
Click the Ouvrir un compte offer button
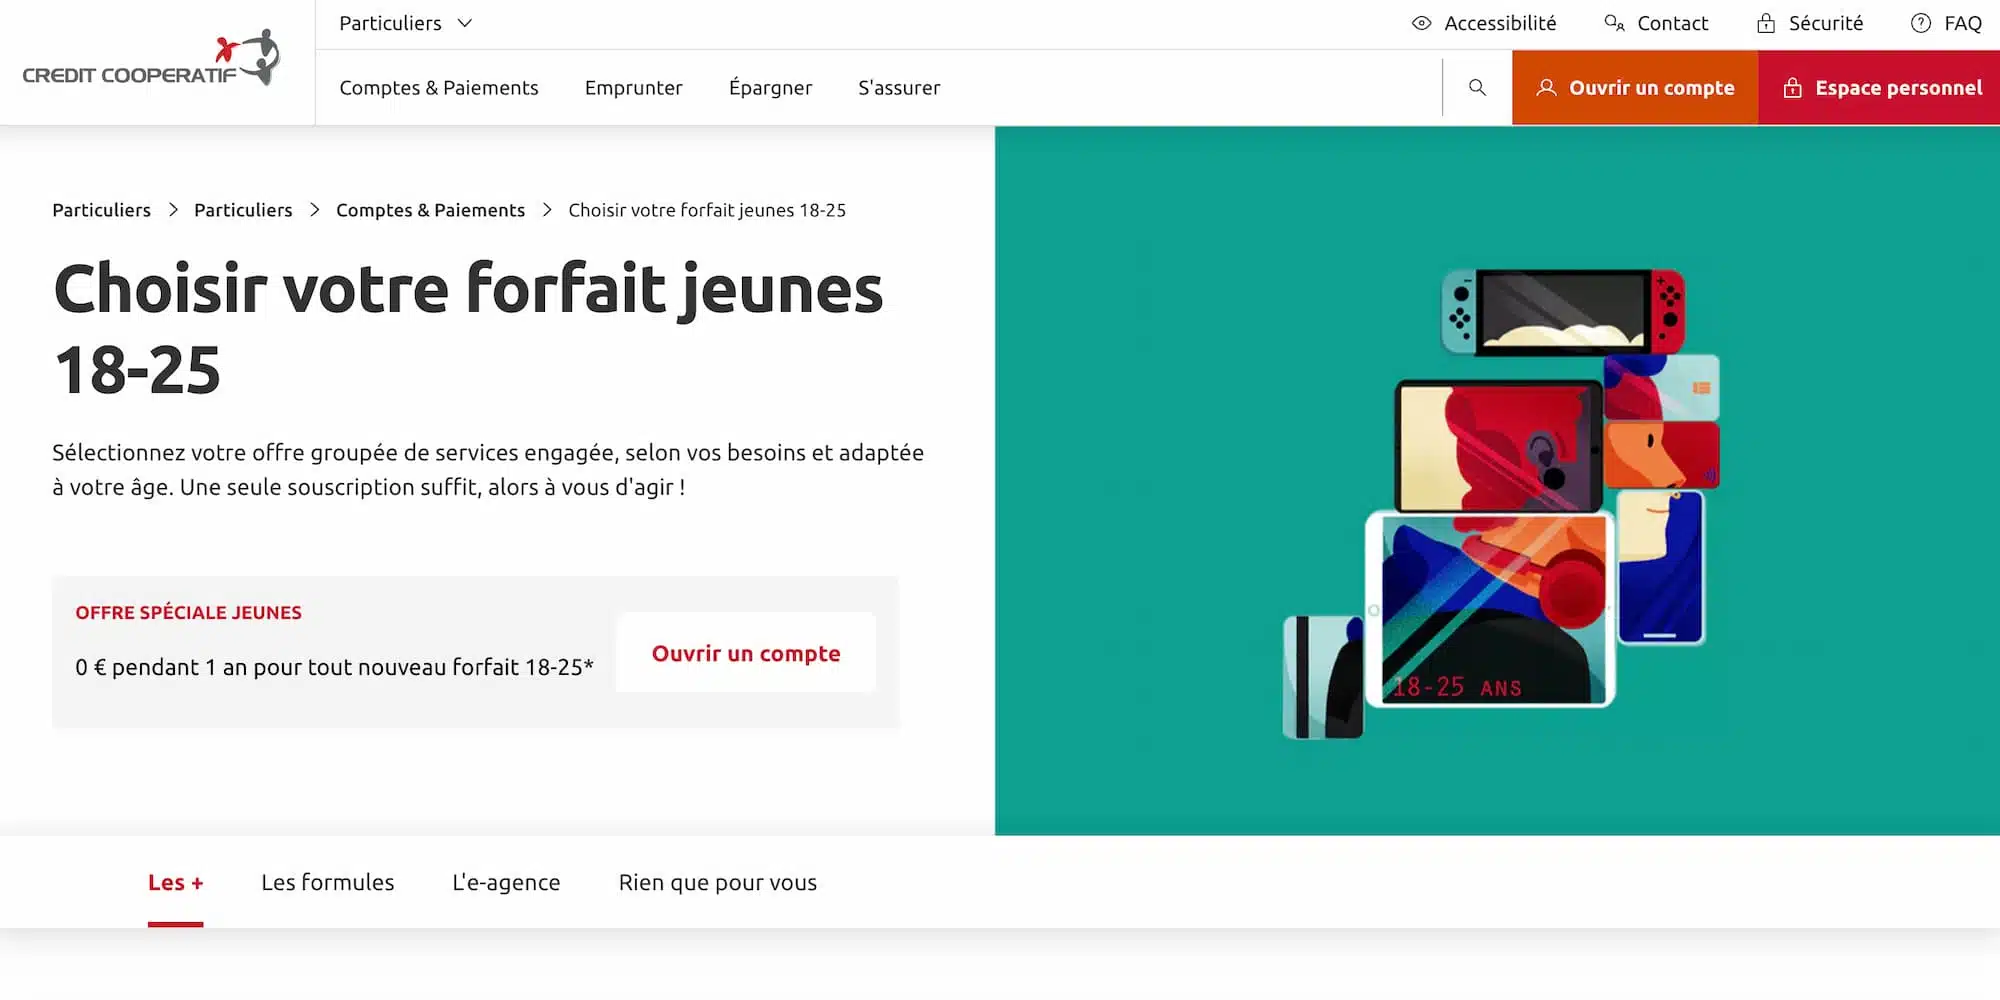pos(746,653)
